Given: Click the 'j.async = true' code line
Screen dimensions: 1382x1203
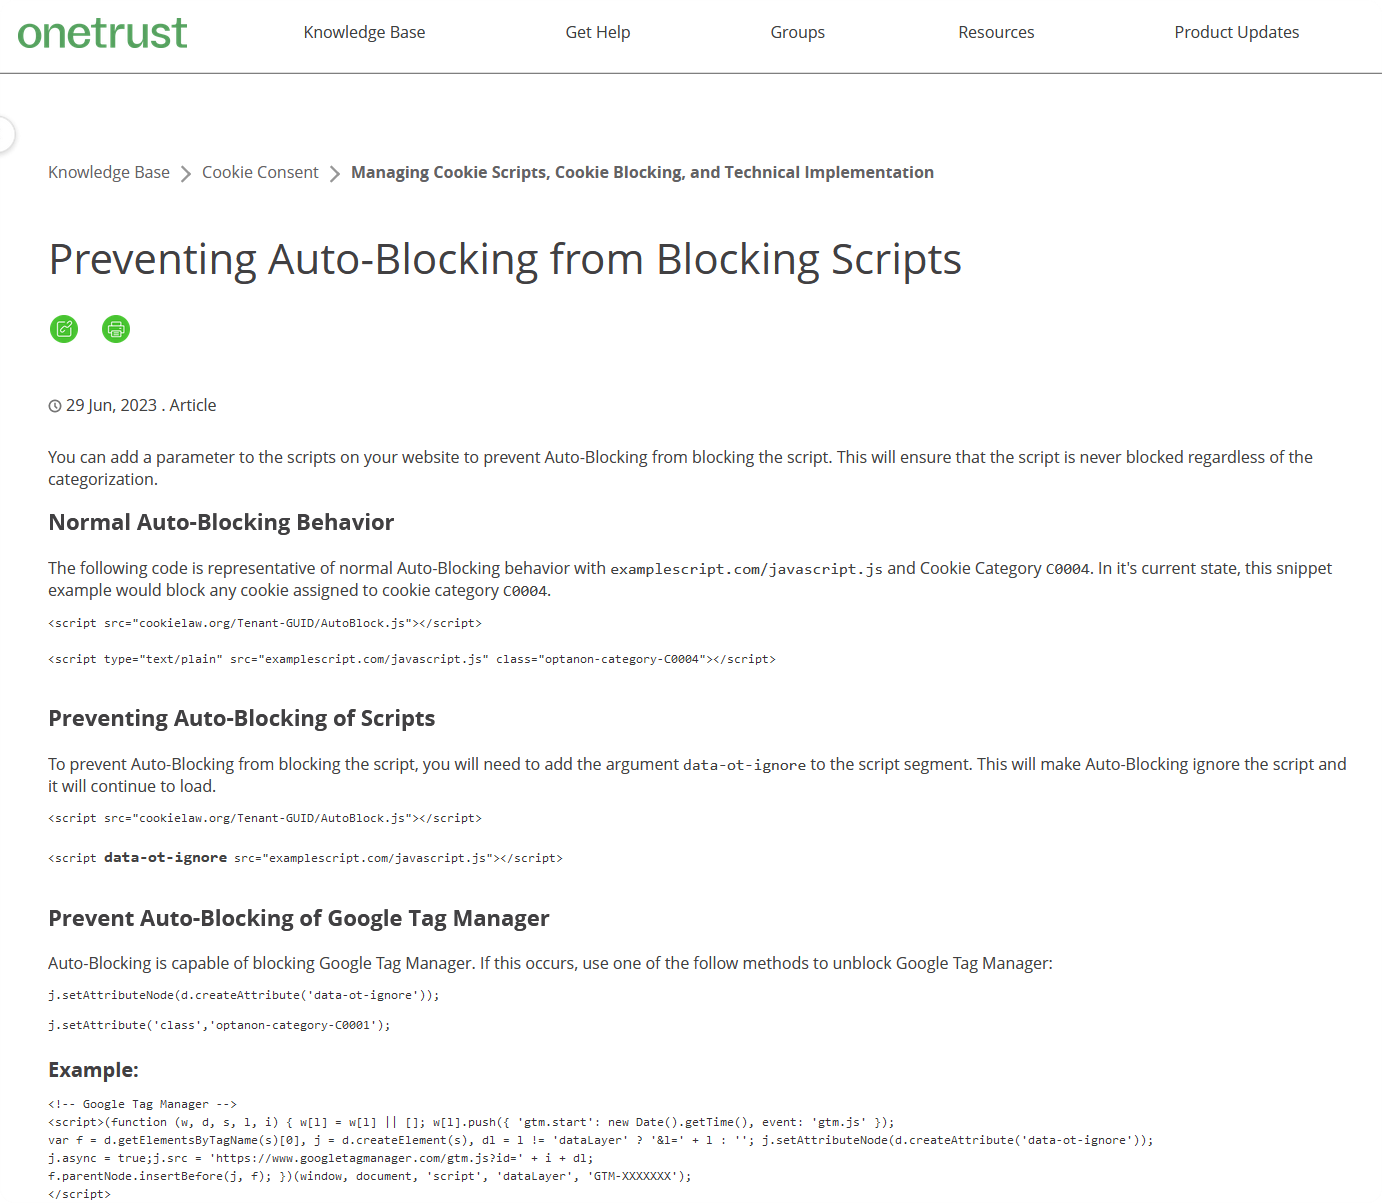Looking at the screenshot, I should (321, 1158).
